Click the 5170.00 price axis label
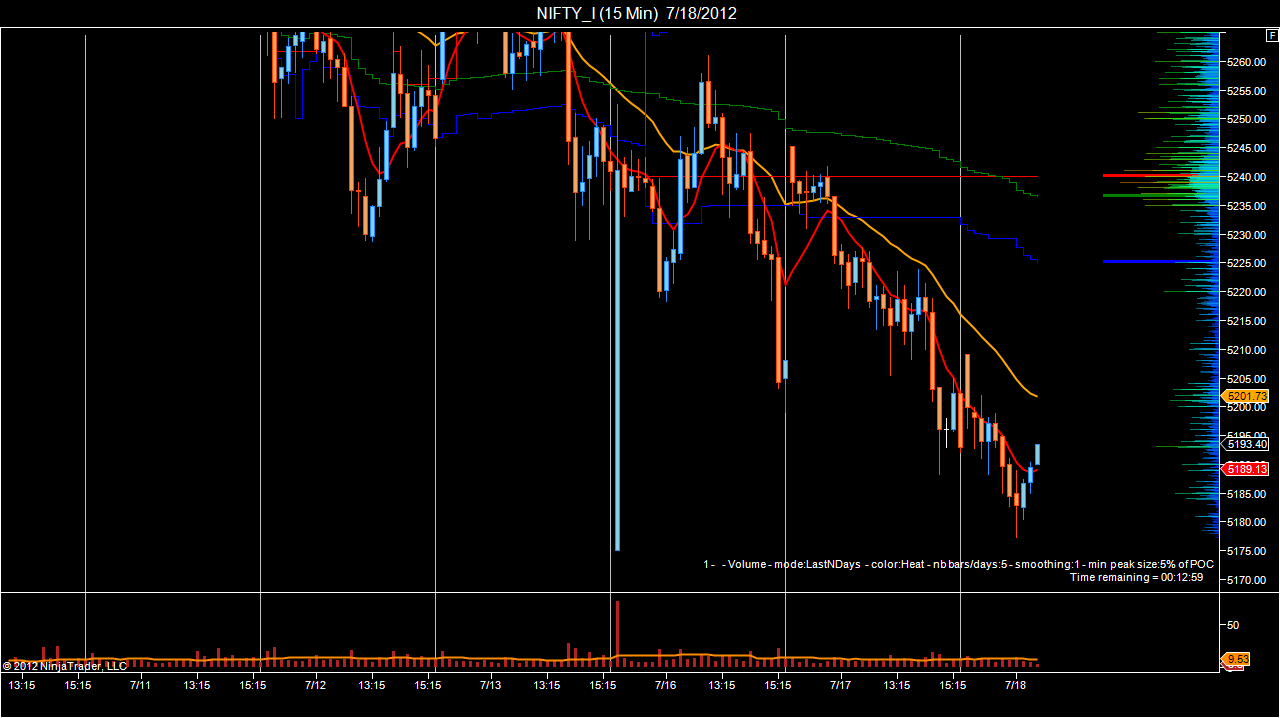Screen dimensions: 1280x718 click(x=1246, y=581)
